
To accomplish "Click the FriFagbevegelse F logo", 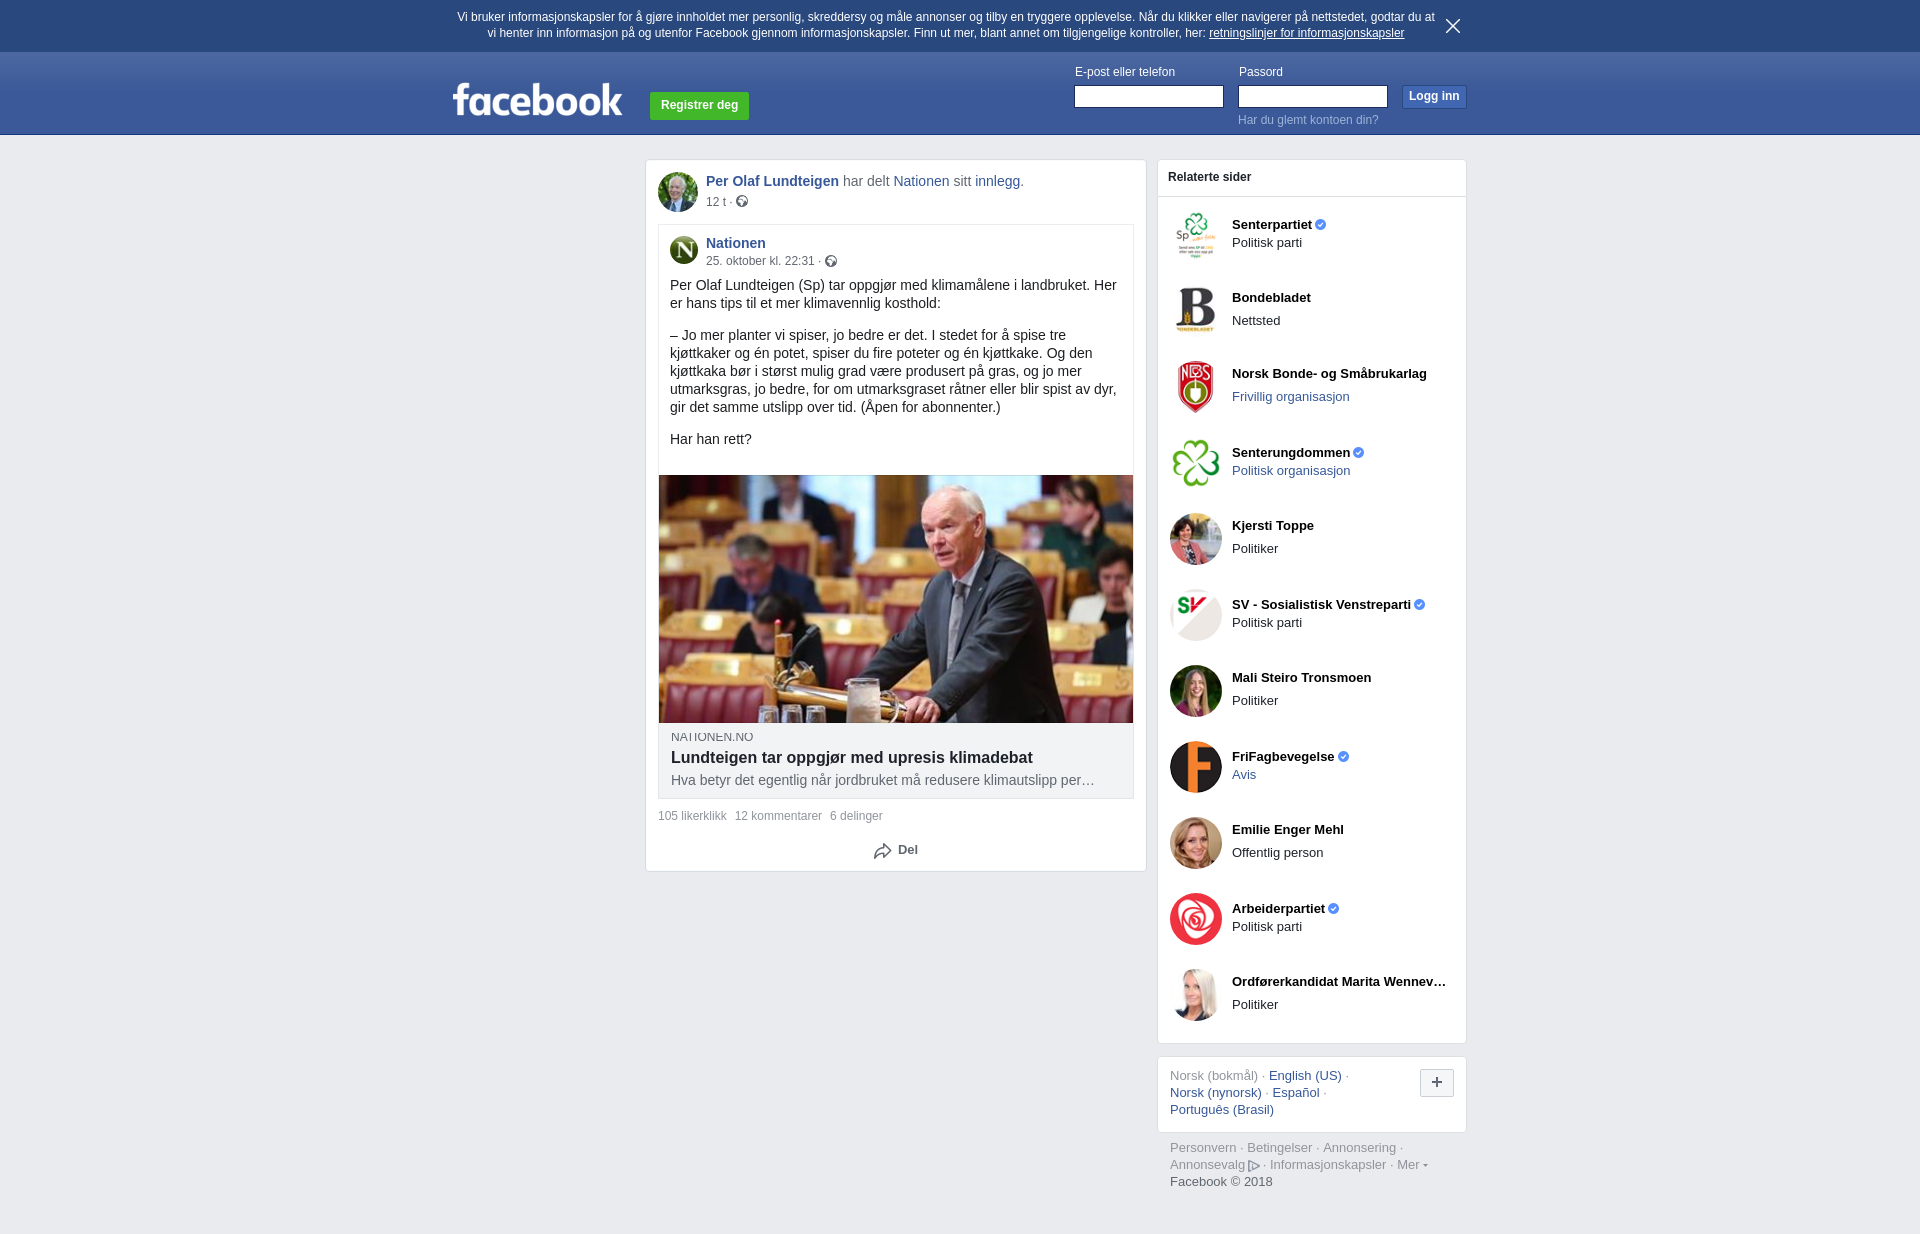I will pyautogui.click(x=1196, y=767).
